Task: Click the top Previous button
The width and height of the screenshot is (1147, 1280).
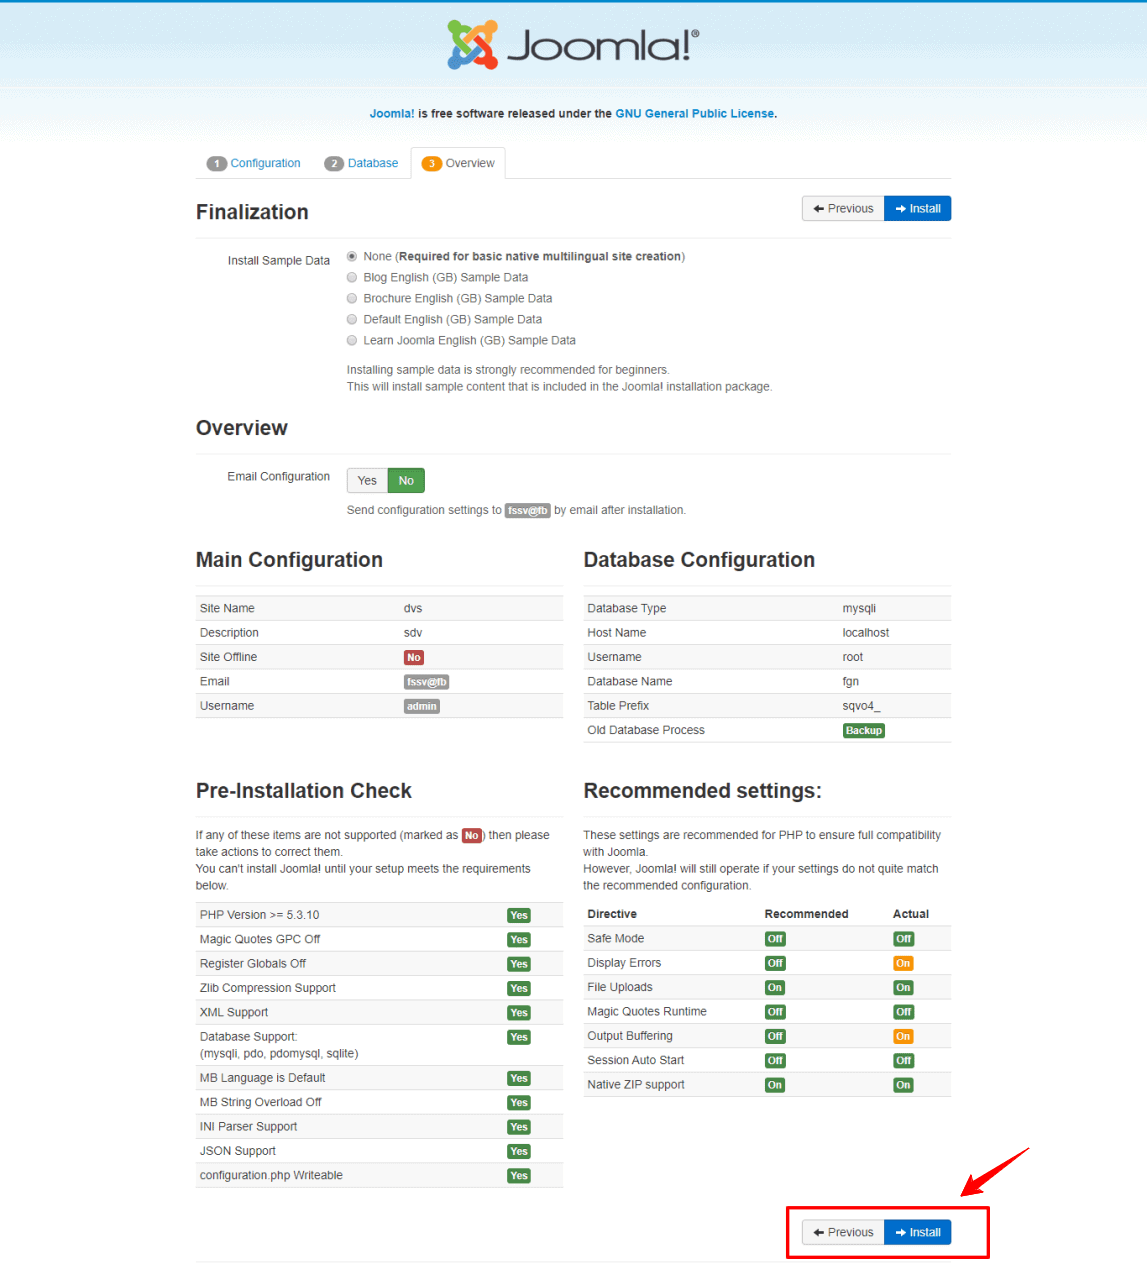Action: [843, 209]
